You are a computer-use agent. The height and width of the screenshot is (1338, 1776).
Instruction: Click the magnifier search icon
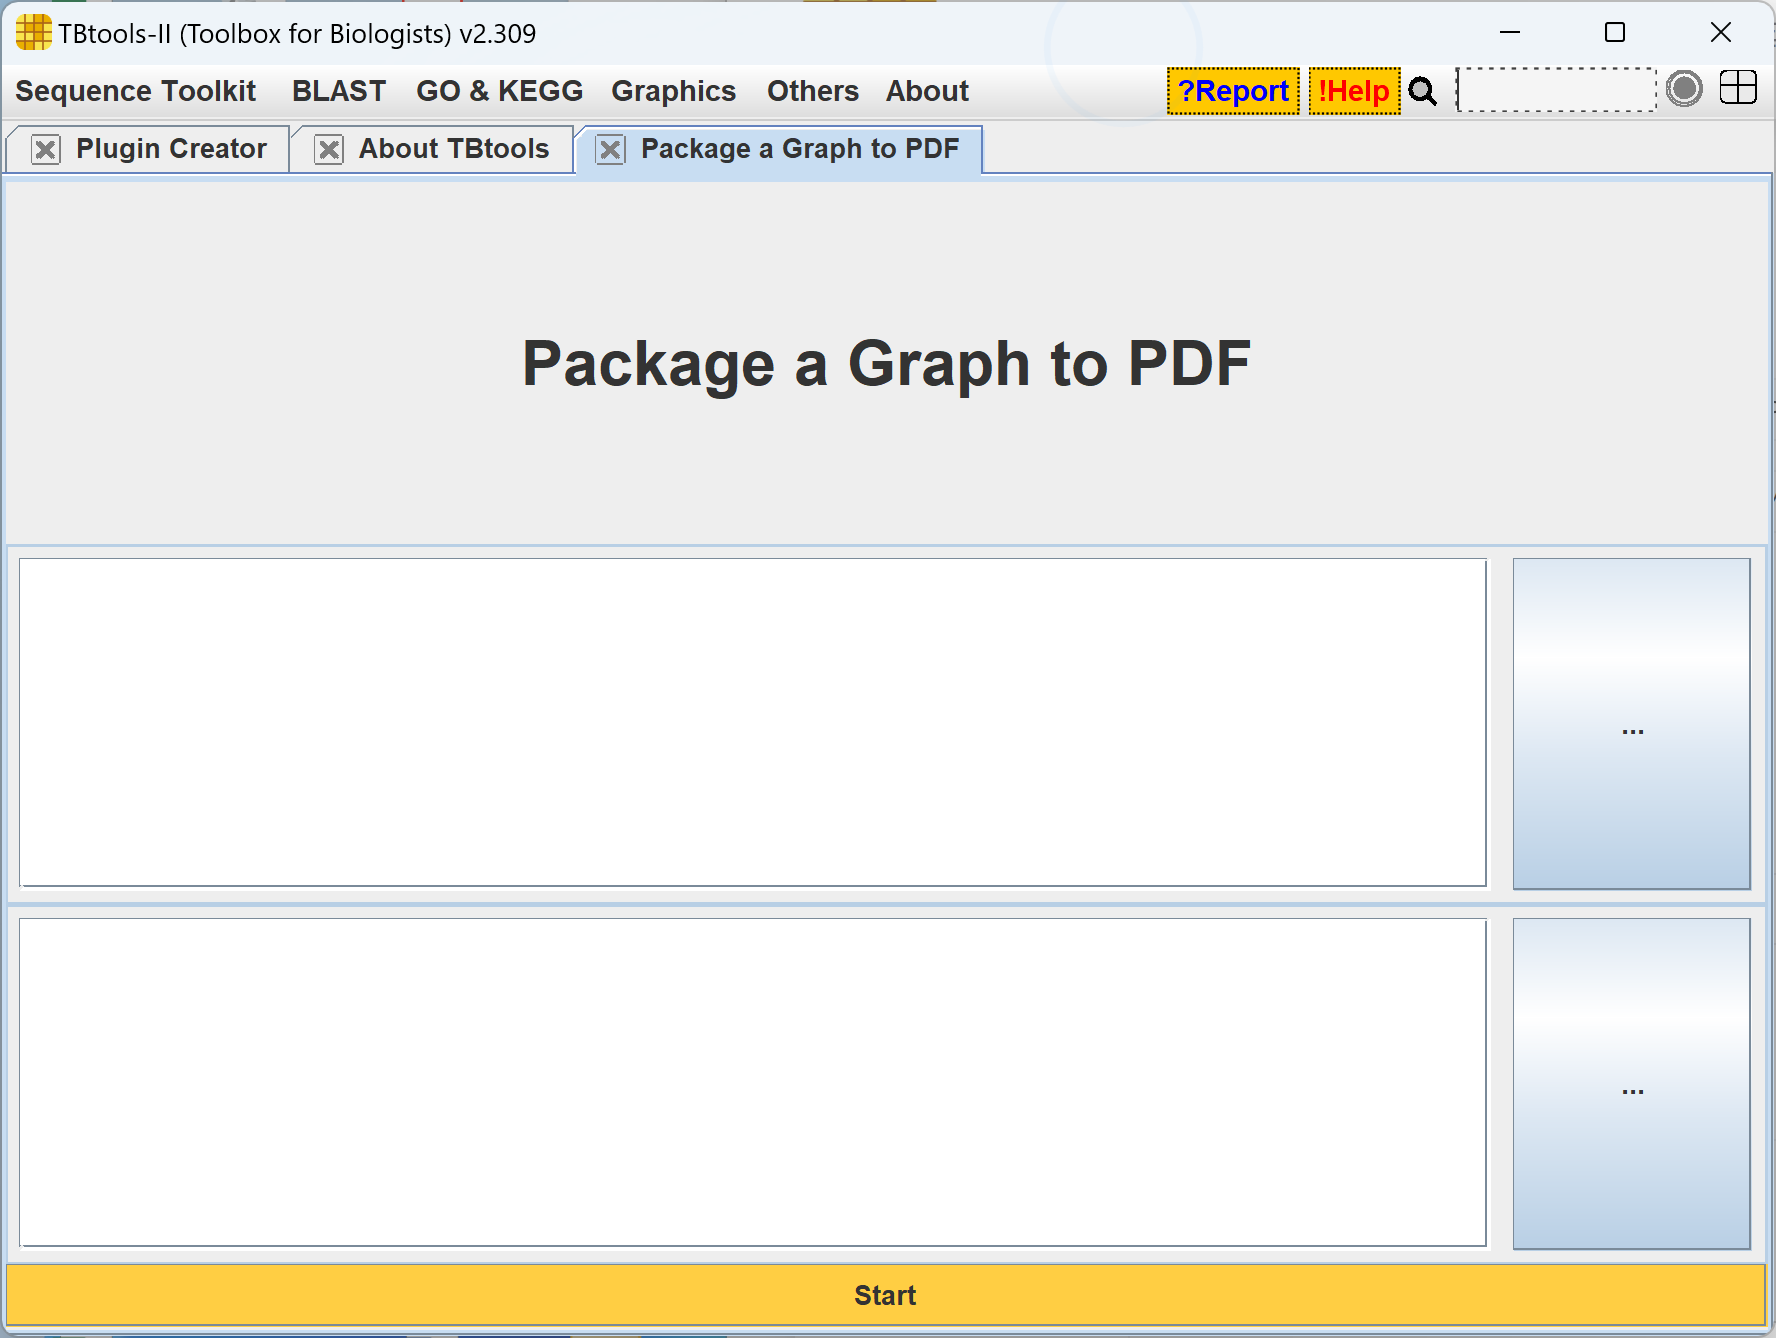[1422, 91]
